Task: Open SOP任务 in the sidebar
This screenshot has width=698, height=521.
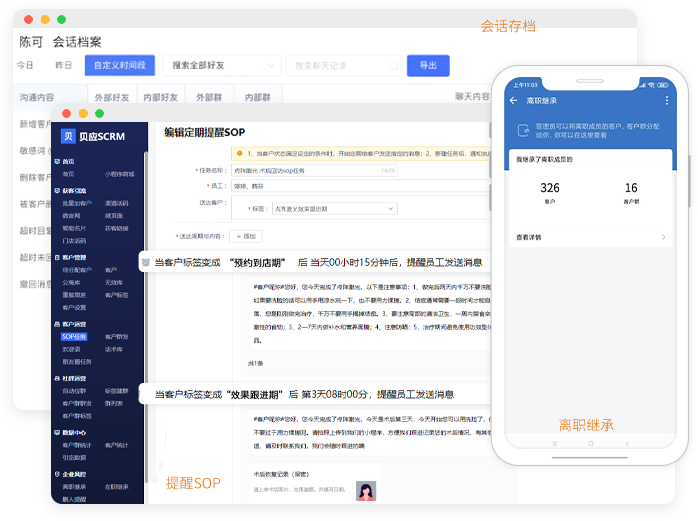Action: [x=75, y=337]
